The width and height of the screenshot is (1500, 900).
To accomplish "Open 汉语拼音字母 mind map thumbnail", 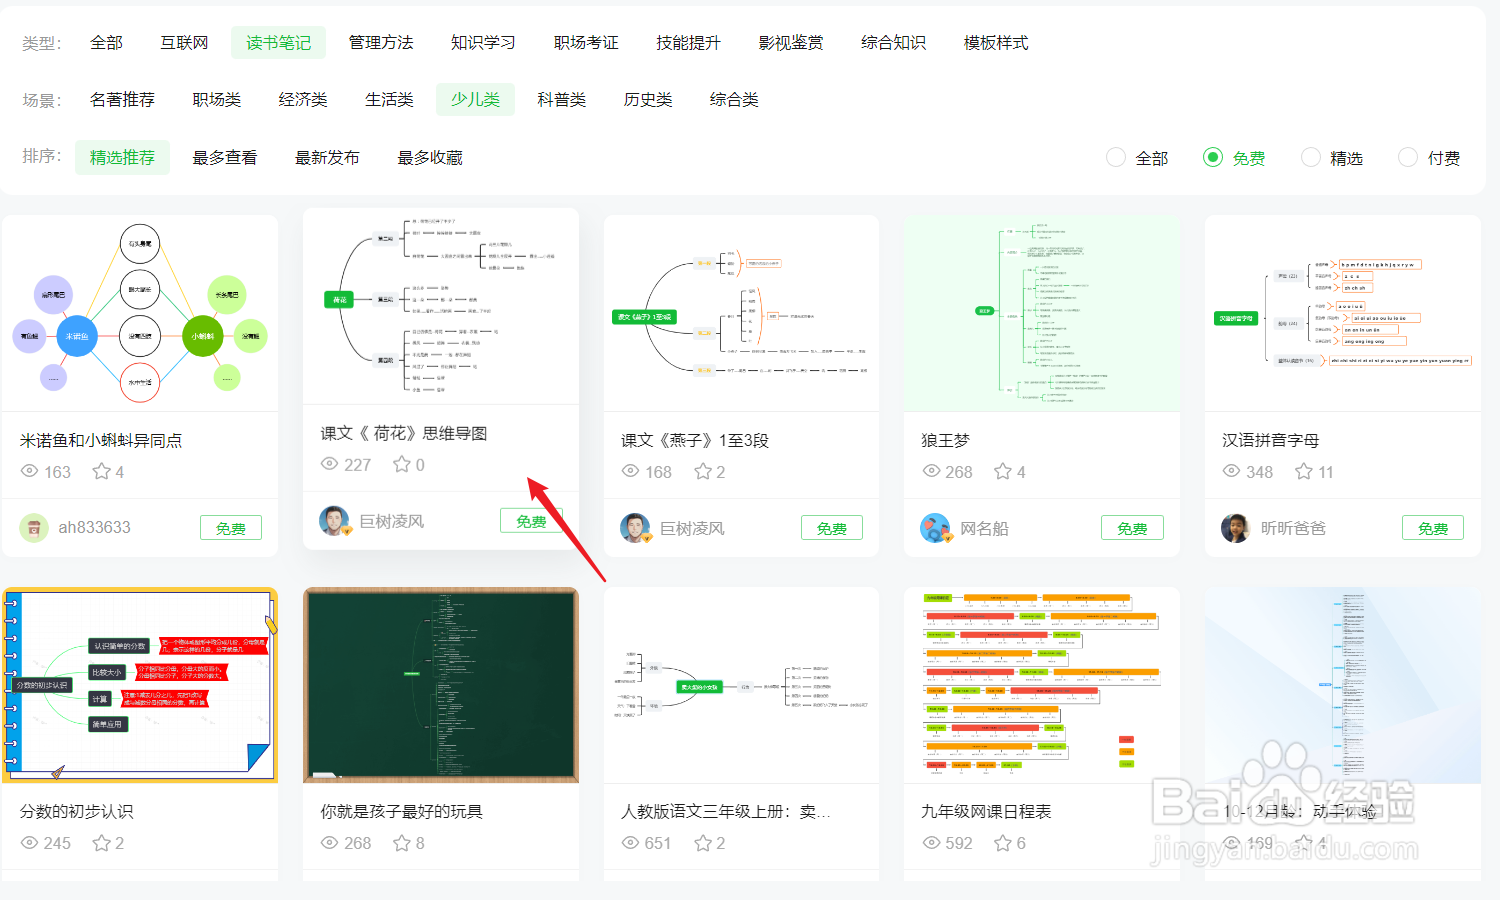I will (x=1343, y=313).
